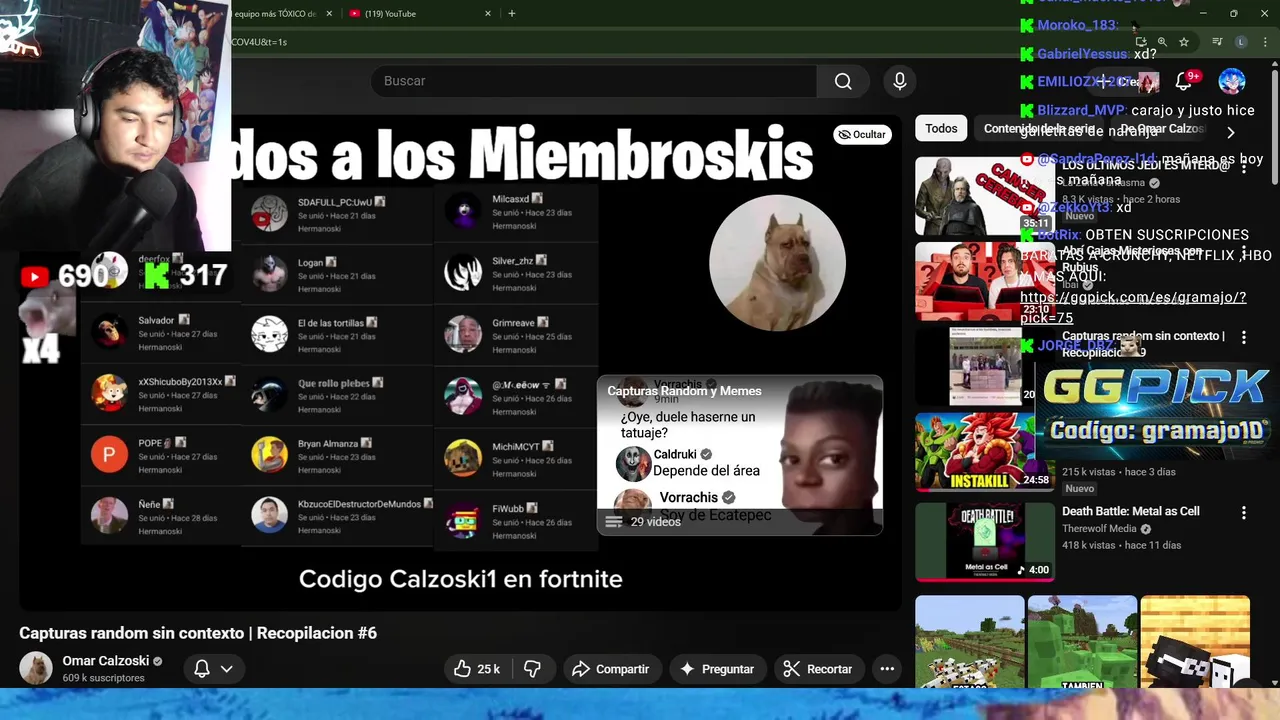Open options menu for Death Battle video
Screen dimensions: 1280x720
(1244, 513)
